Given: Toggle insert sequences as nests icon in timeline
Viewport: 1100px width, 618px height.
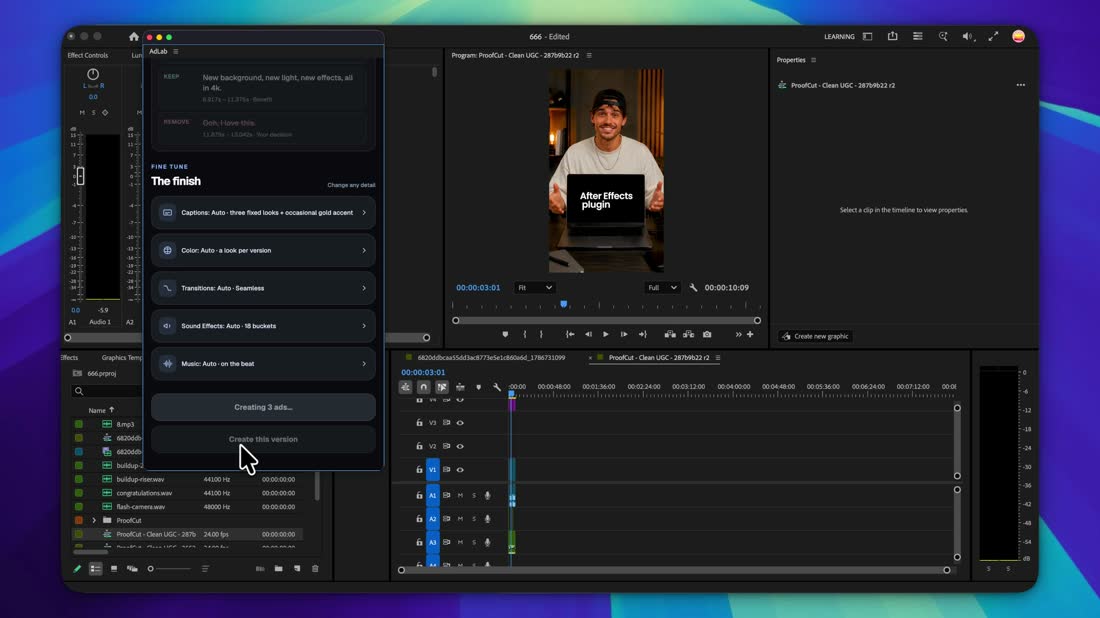Looking at the screenshot, I should [x=405, y=387].
